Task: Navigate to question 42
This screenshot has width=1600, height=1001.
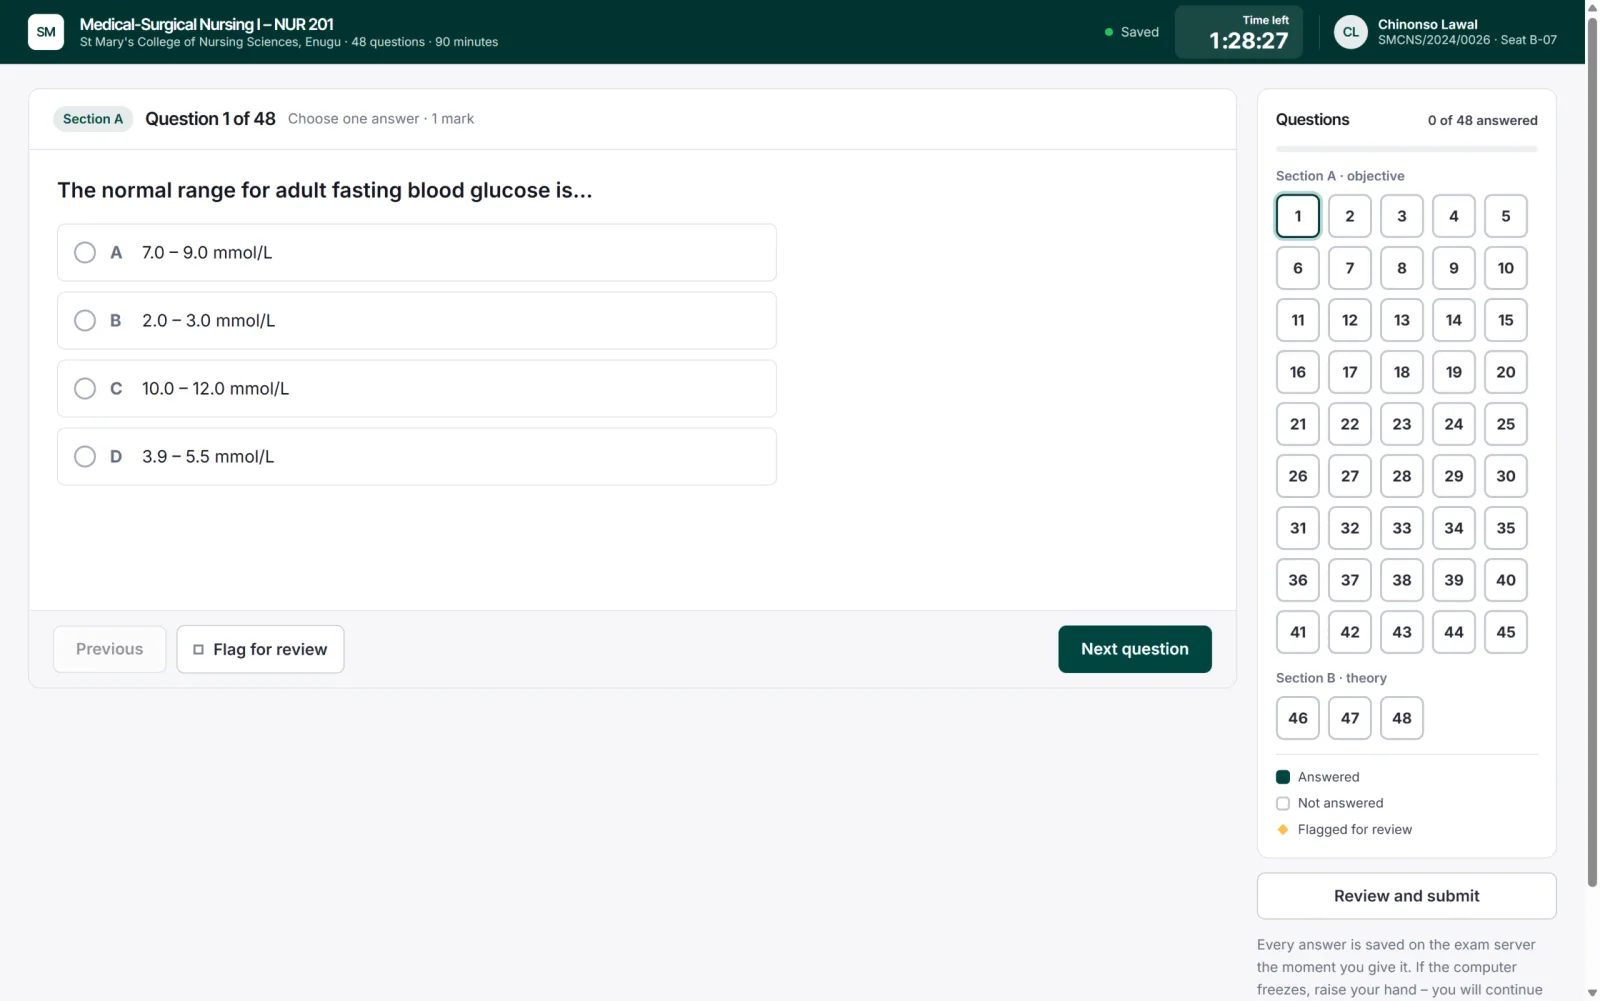Action: click(1350, 632)
